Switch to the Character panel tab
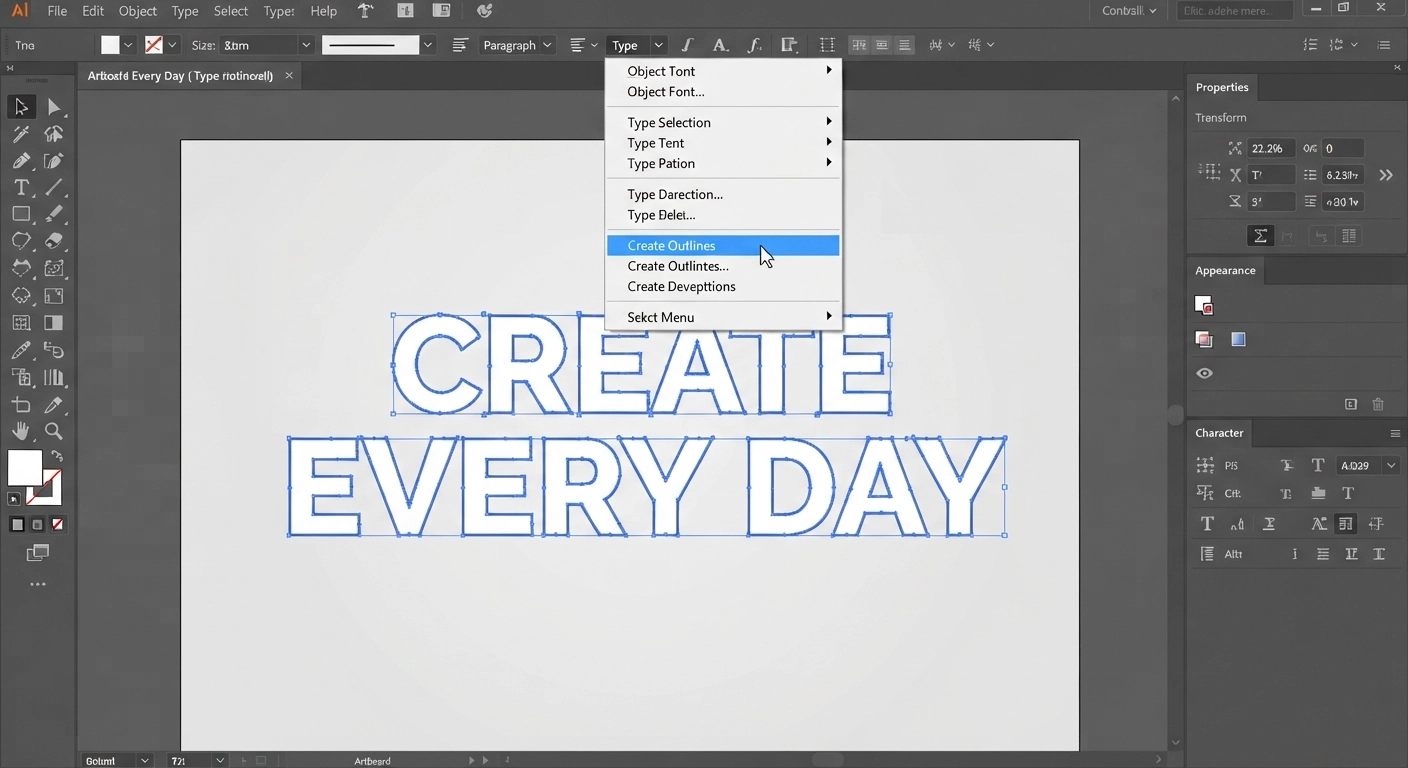The height and width of the screenshot is (768, 1408). click(1219, 433)
